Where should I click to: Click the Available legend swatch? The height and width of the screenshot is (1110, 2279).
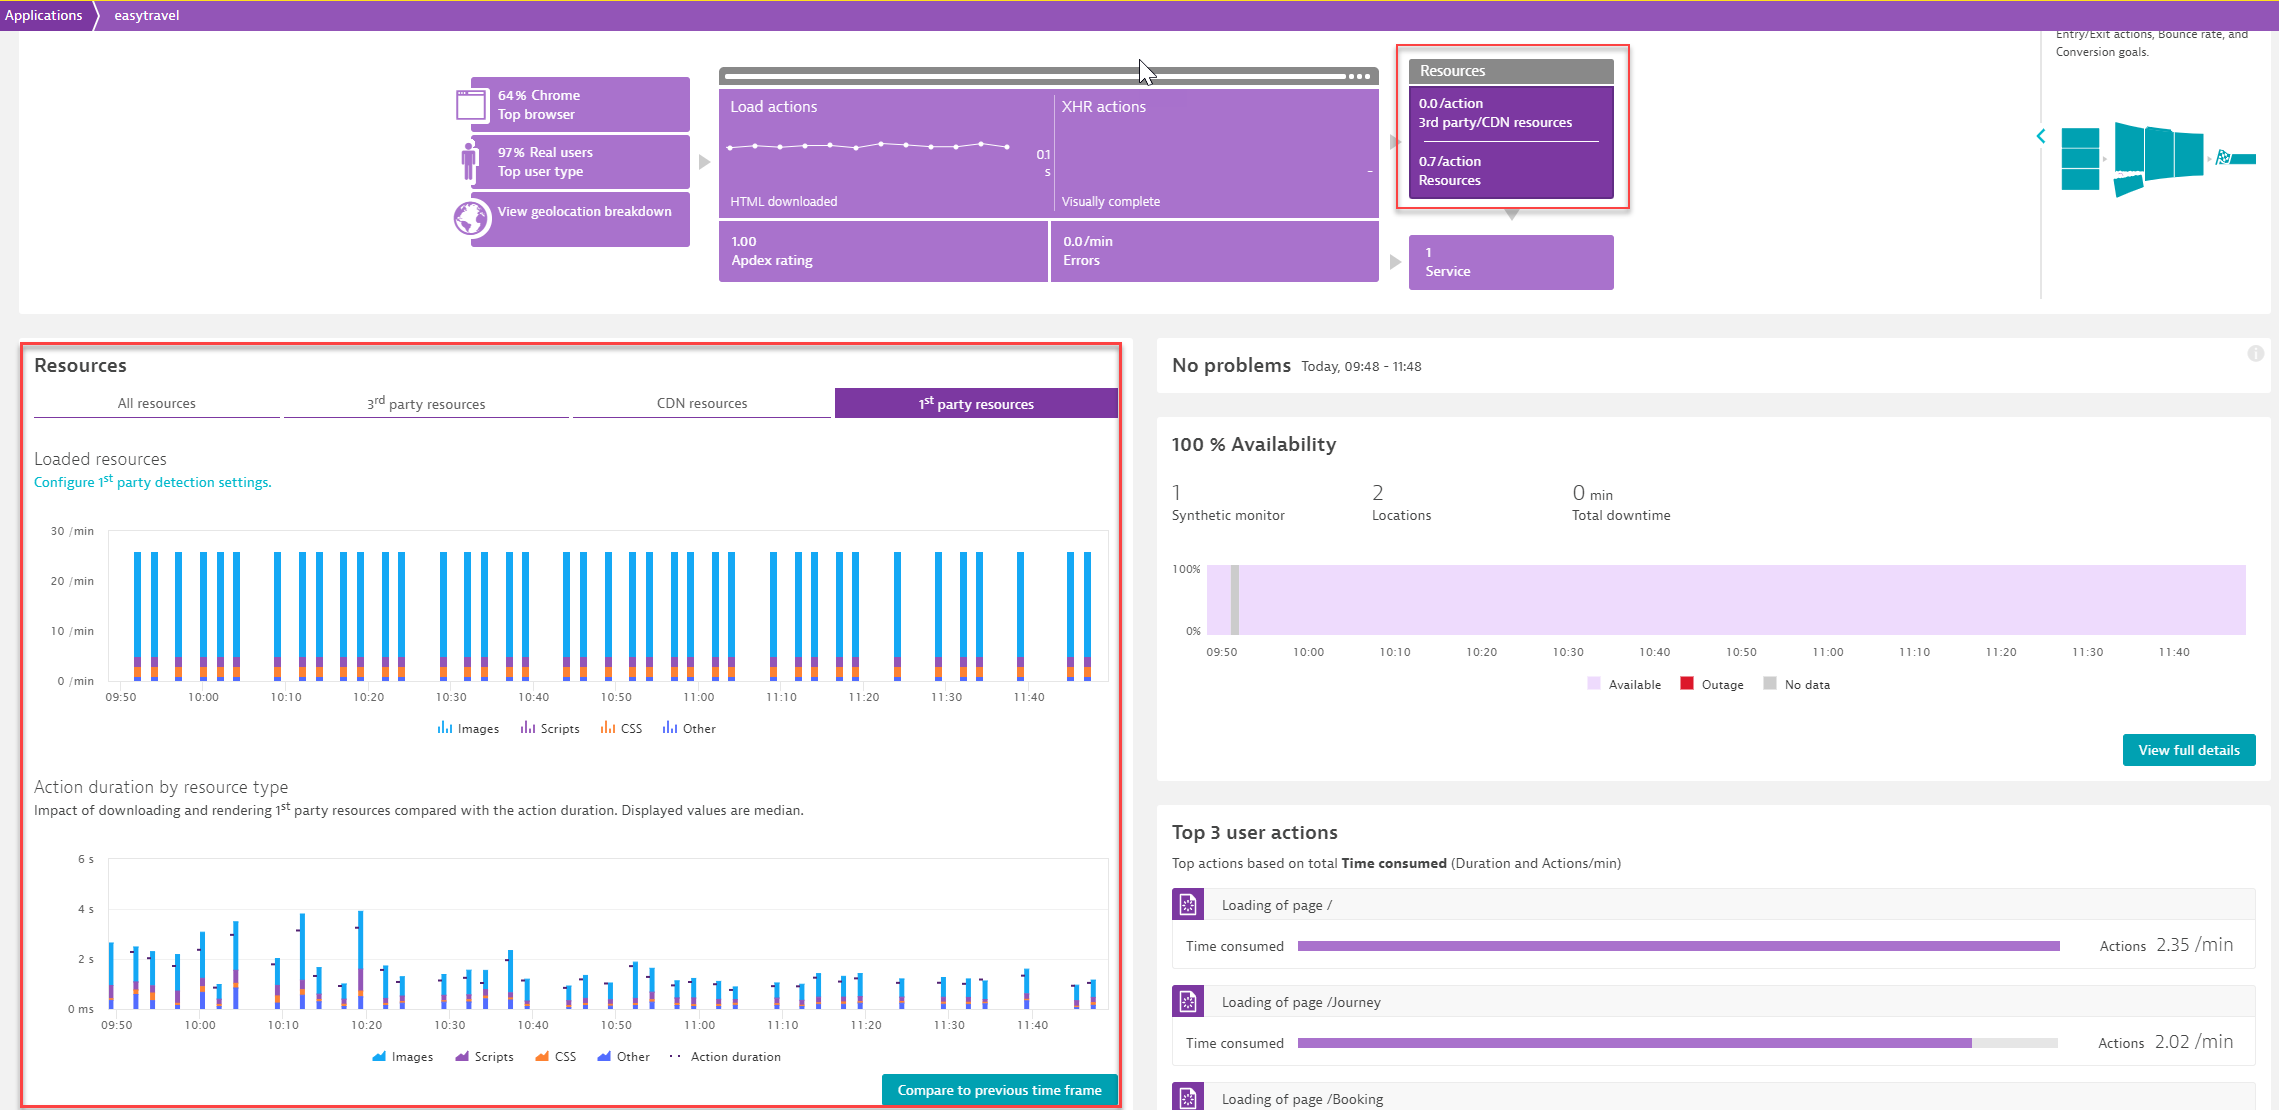tap(1594, 683)
